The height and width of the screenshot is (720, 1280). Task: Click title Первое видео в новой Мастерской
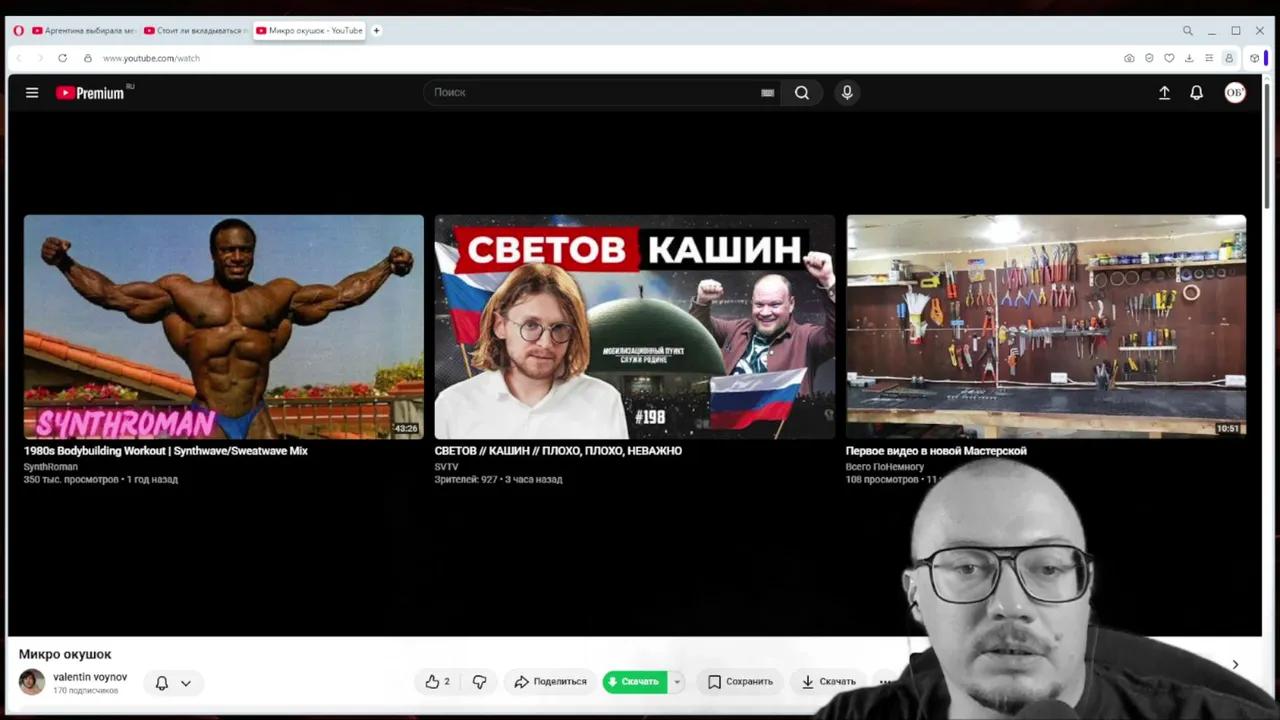tap(936, 451)
